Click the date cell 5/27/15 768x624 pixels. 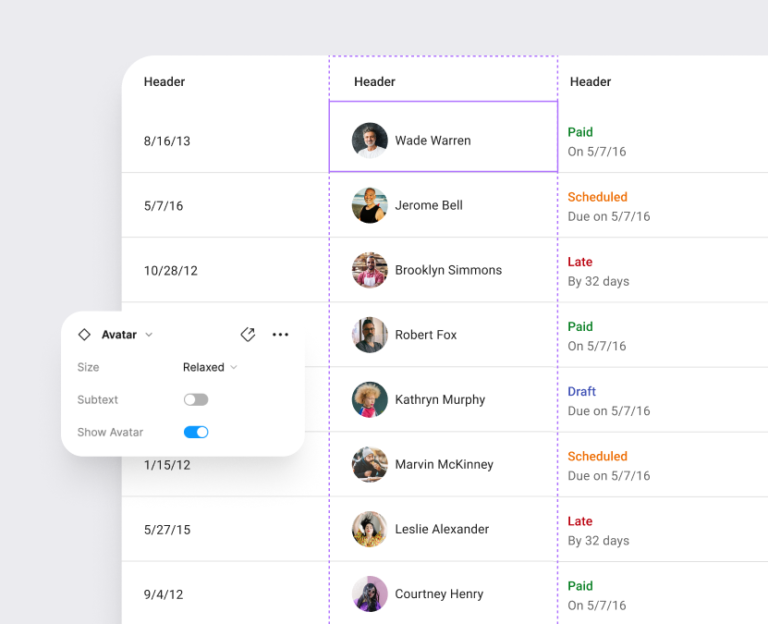tap(167, 529)
